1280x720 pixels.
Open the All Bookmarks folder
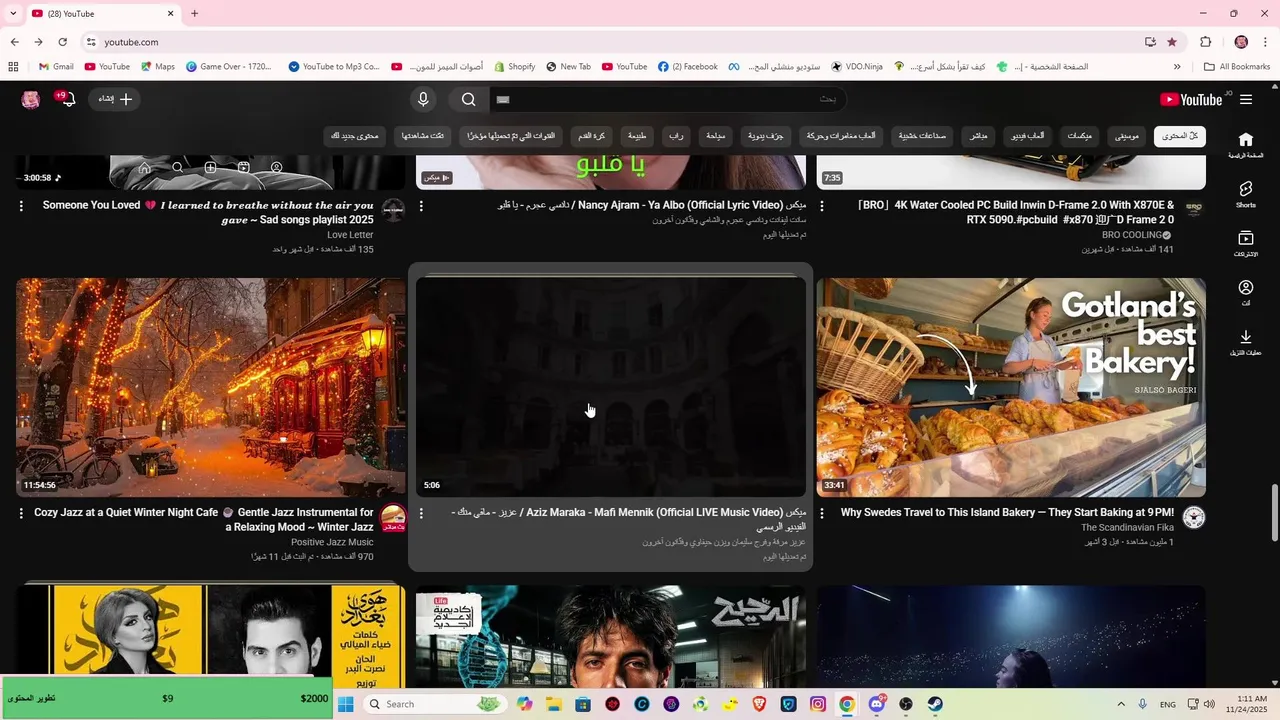click(1237, 67)
